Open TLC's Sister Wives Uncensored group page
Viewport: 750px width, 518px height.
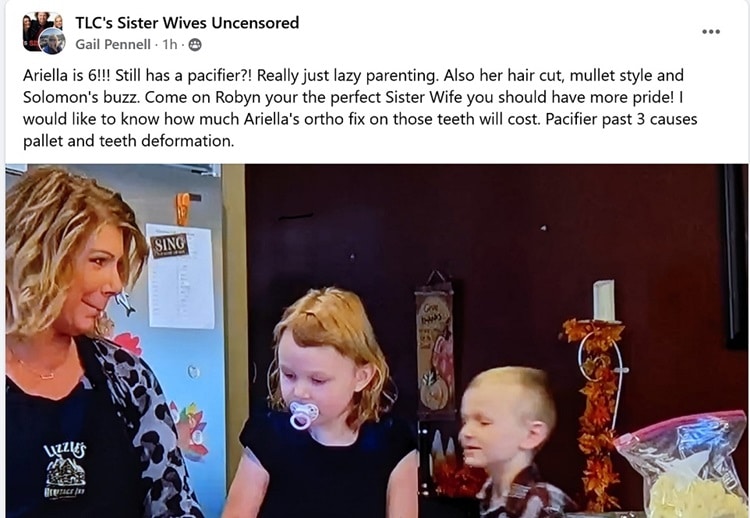click(x=187, y=22)
